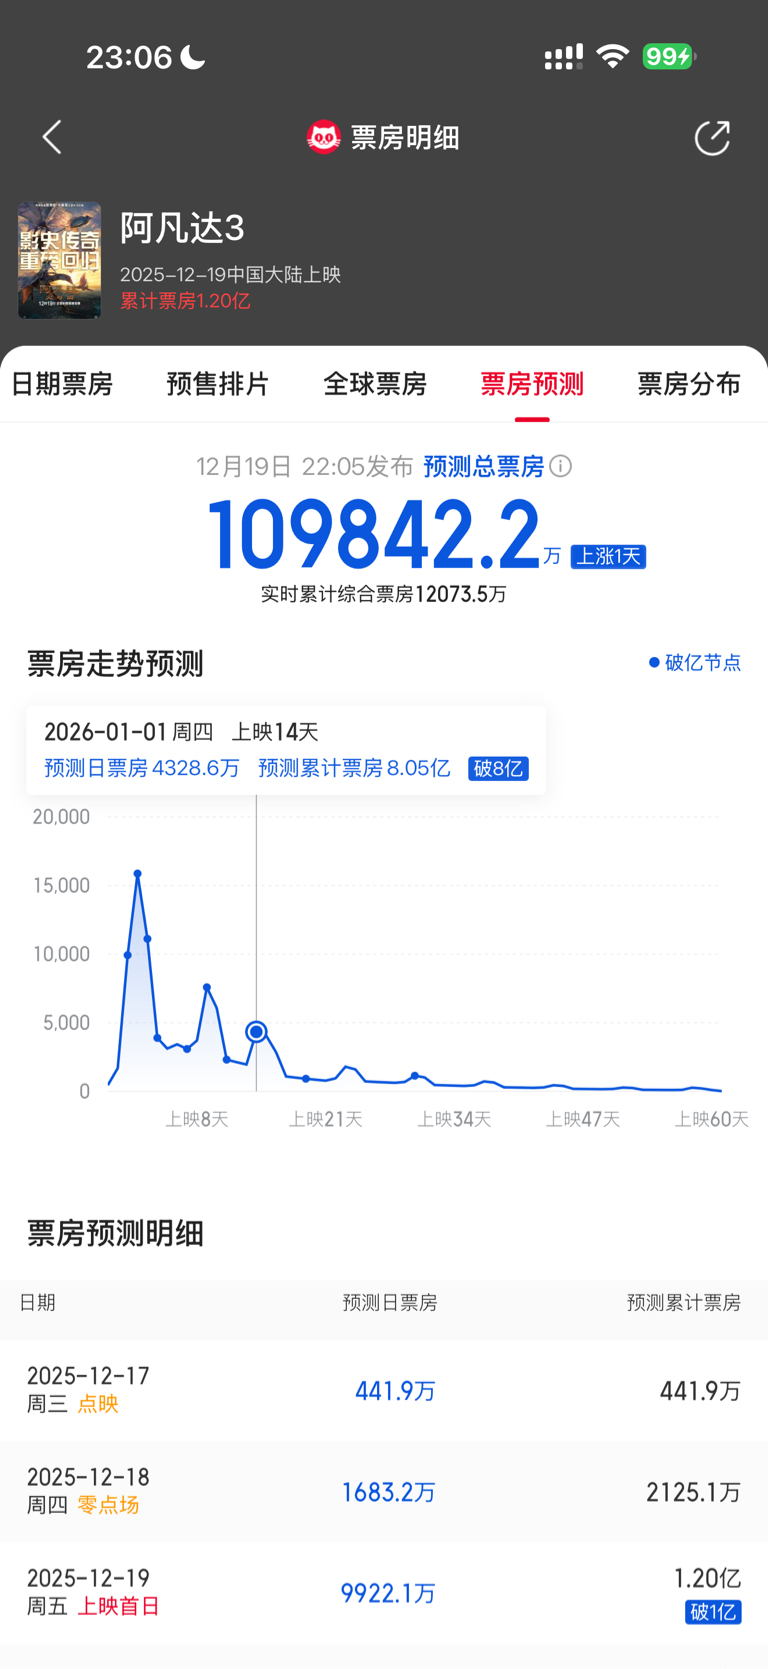Tap the back arrow icon
Viewport: 768px width, 1669px height.
[52, 137]
